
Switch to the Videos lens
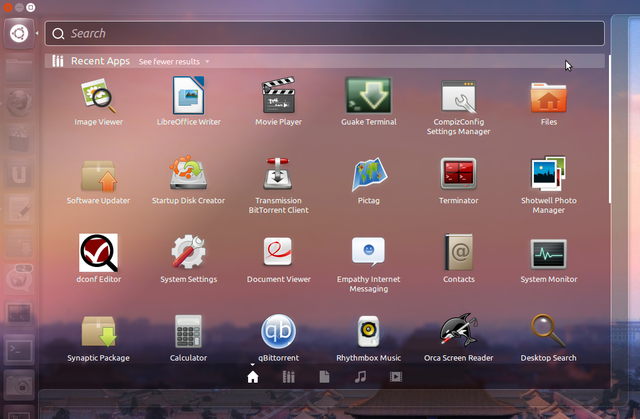(x=396, y=377)
